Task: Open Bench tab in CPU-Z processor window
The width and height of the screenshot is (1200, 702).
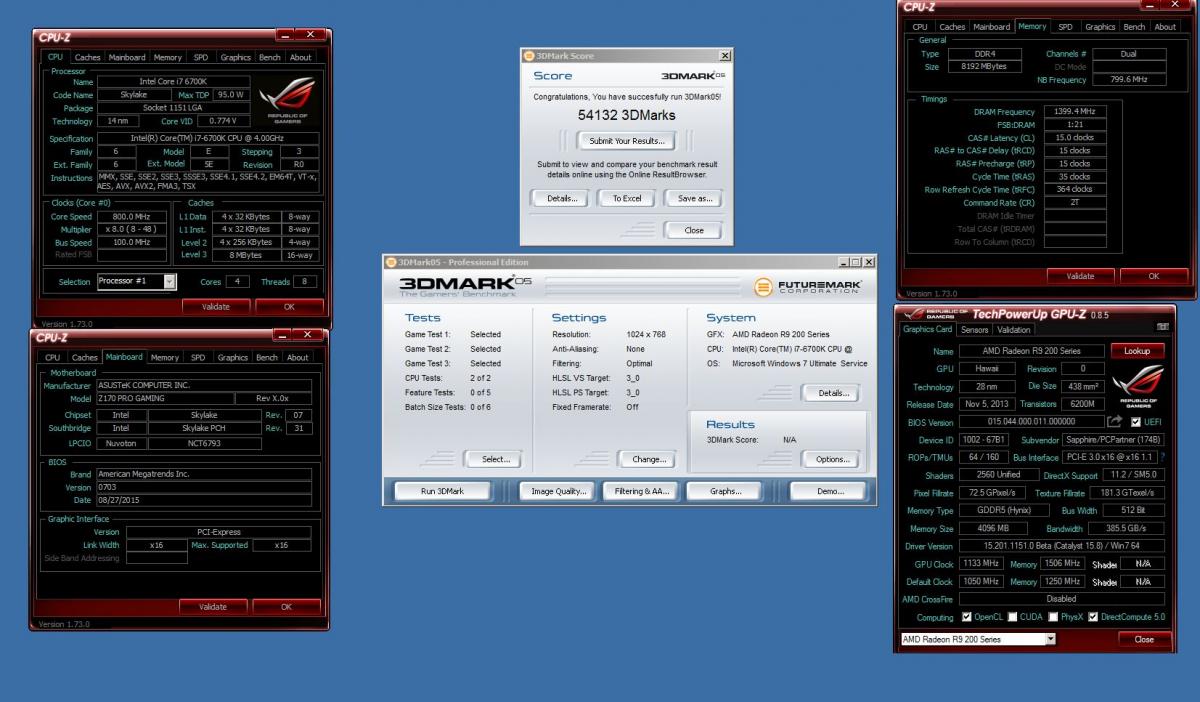Action: (270, 58)
